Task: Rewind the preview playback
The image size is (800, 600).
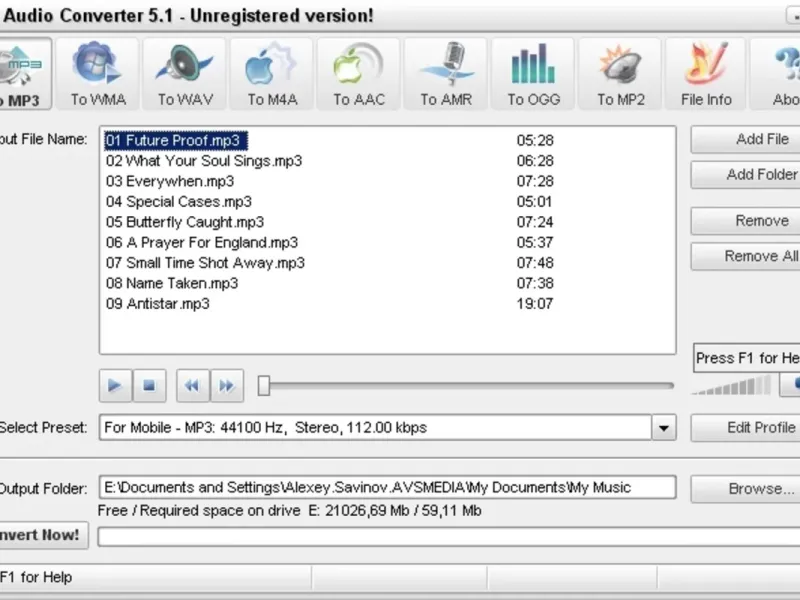Action: (192, 386)
